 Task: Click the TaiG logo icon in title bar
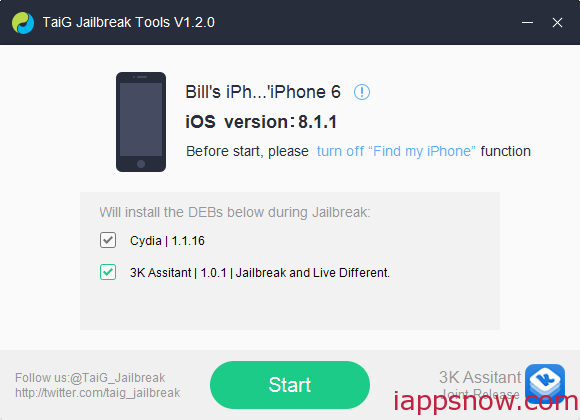[23, 23]
